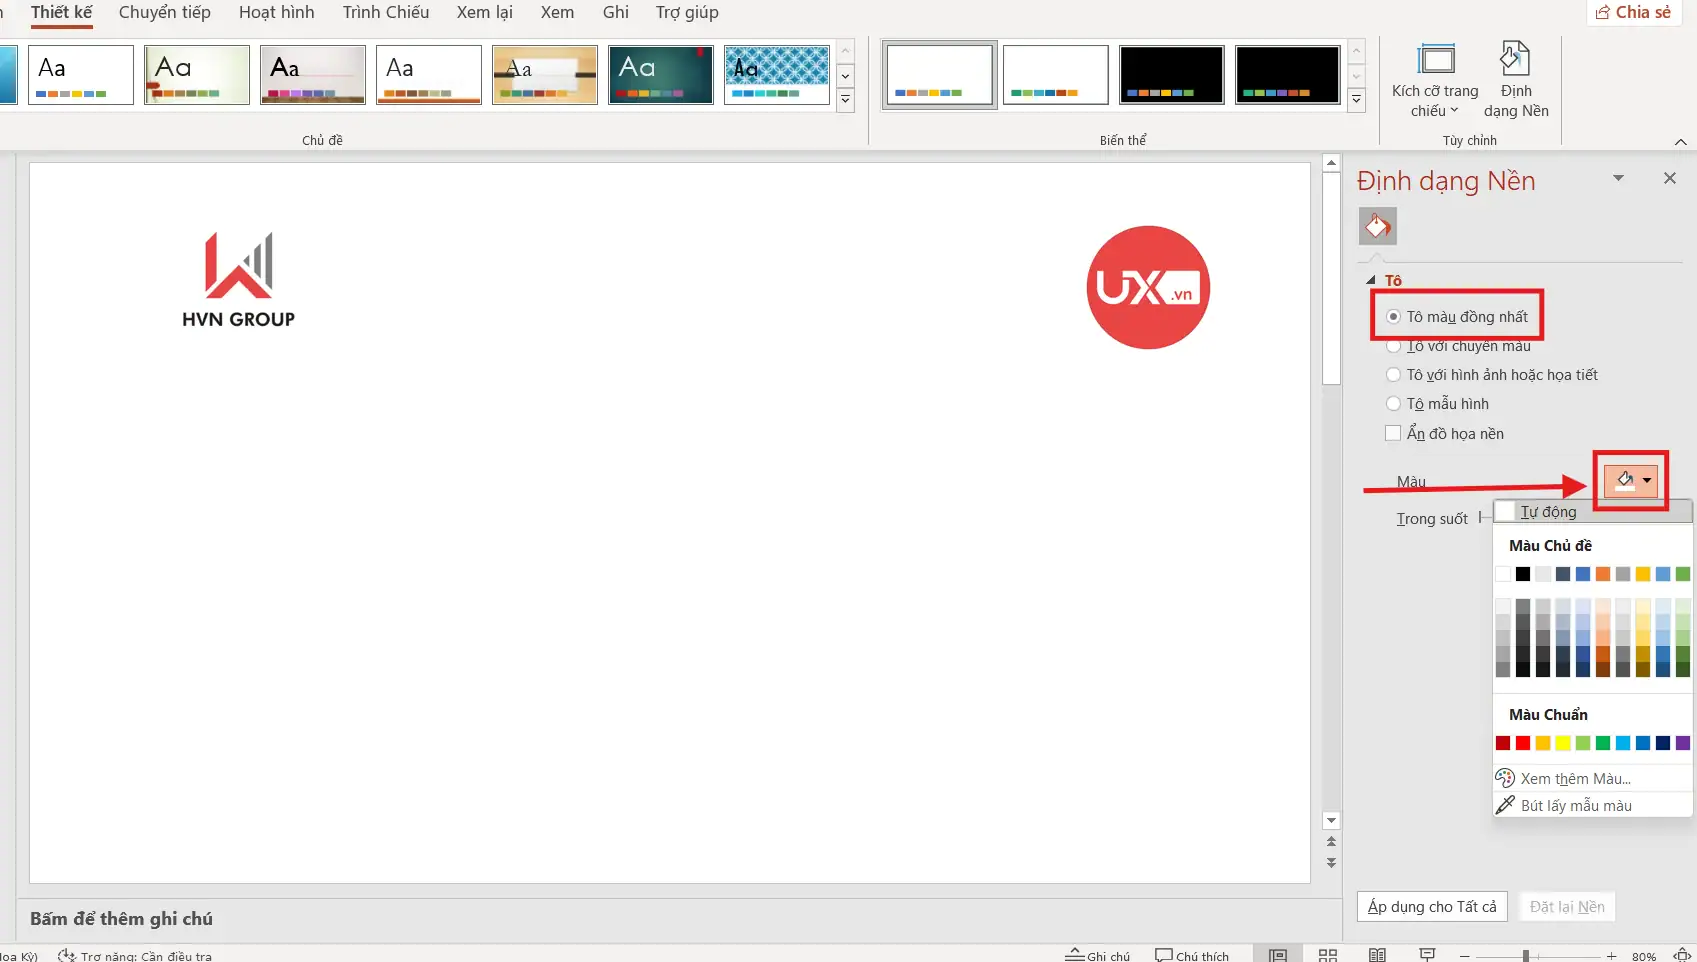Expand the variants gallery more arrow
1697x962 pixels.
tap(1357, 100)
